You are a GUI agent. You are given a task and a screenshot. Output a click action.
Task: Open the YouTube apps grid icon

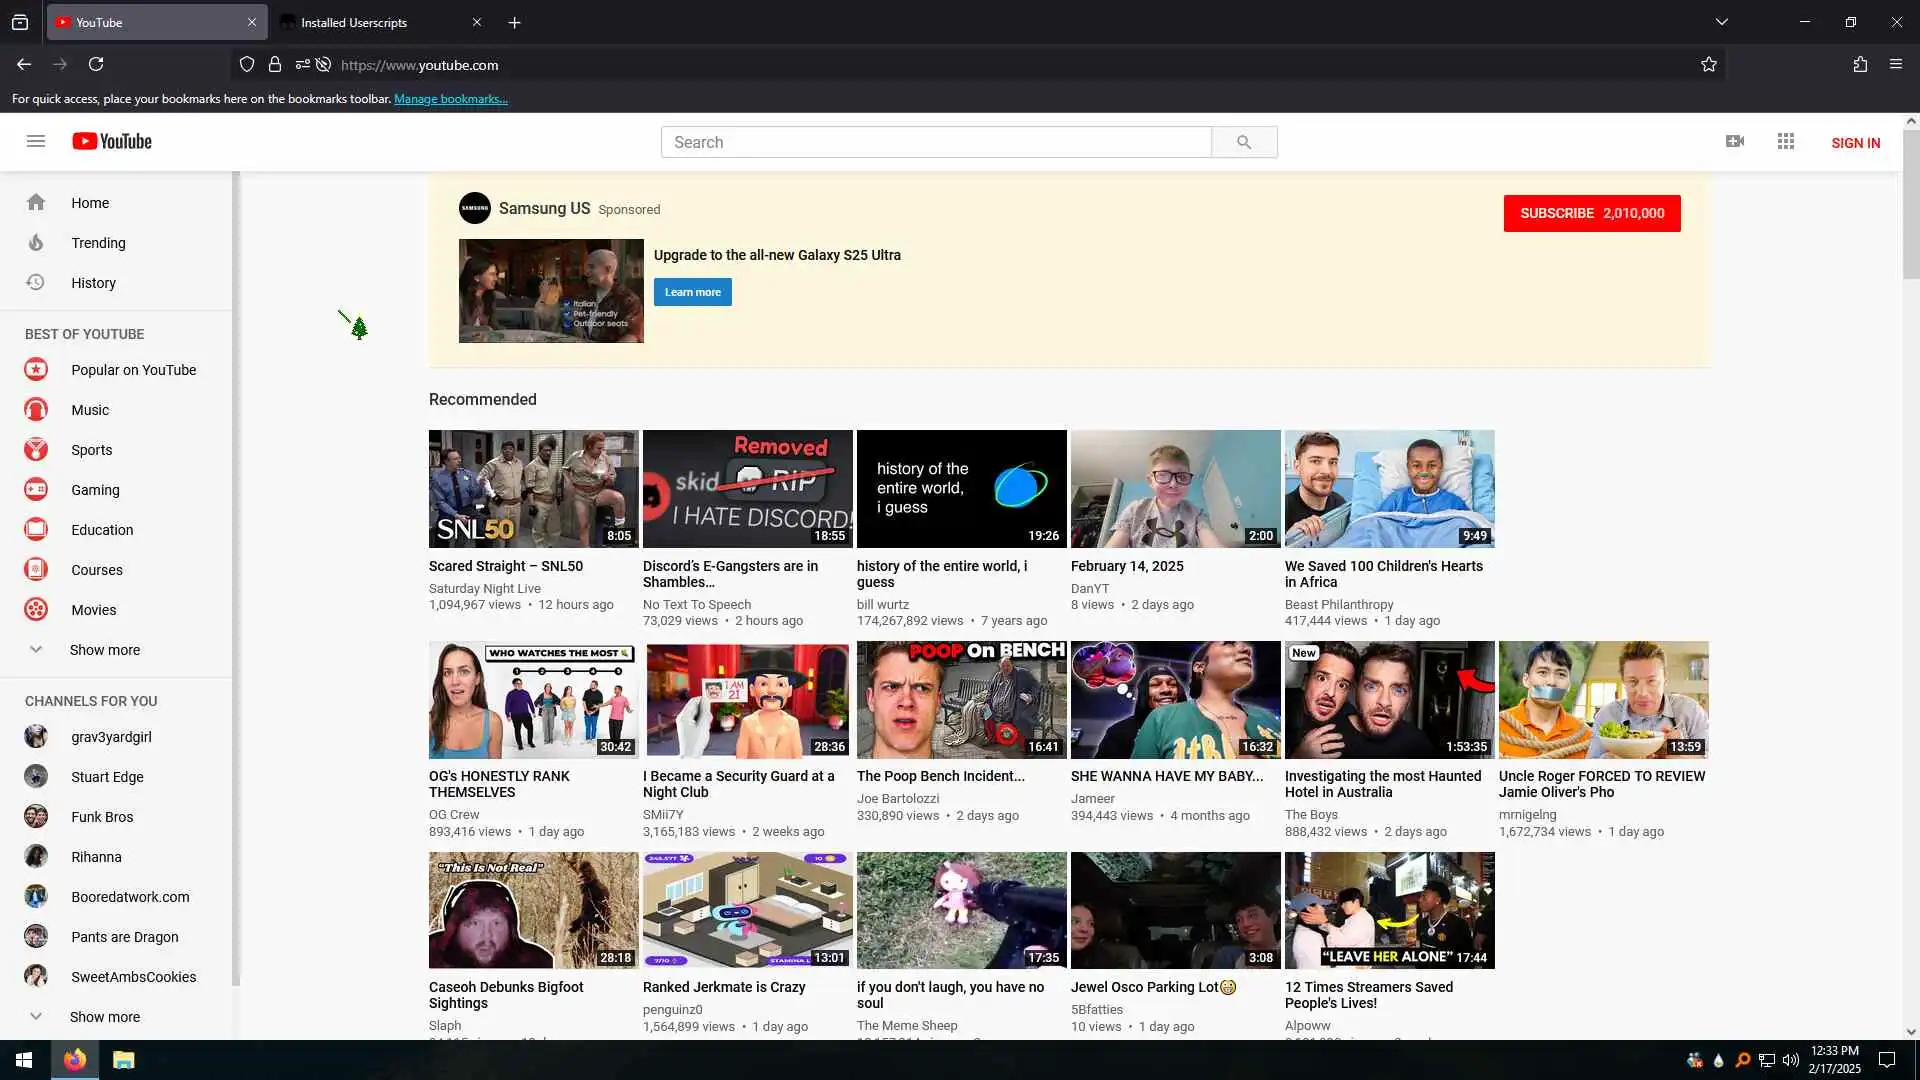coord(1786,141)
